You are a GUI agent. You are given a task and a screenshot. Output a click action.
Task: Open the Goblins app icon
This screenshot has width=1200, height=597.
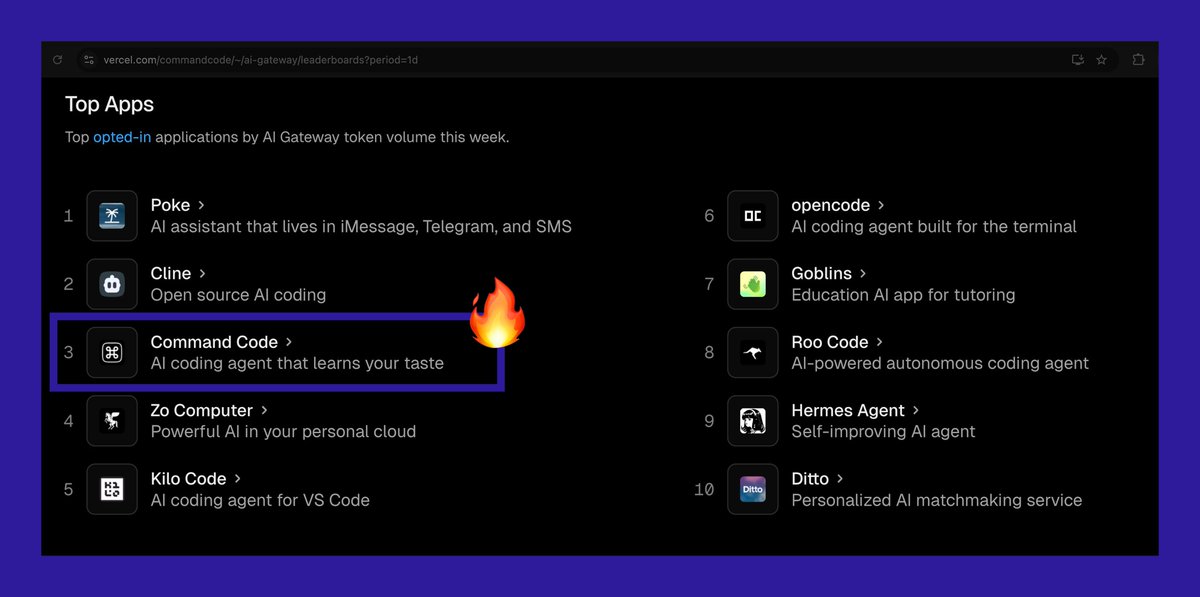[753, 284]
